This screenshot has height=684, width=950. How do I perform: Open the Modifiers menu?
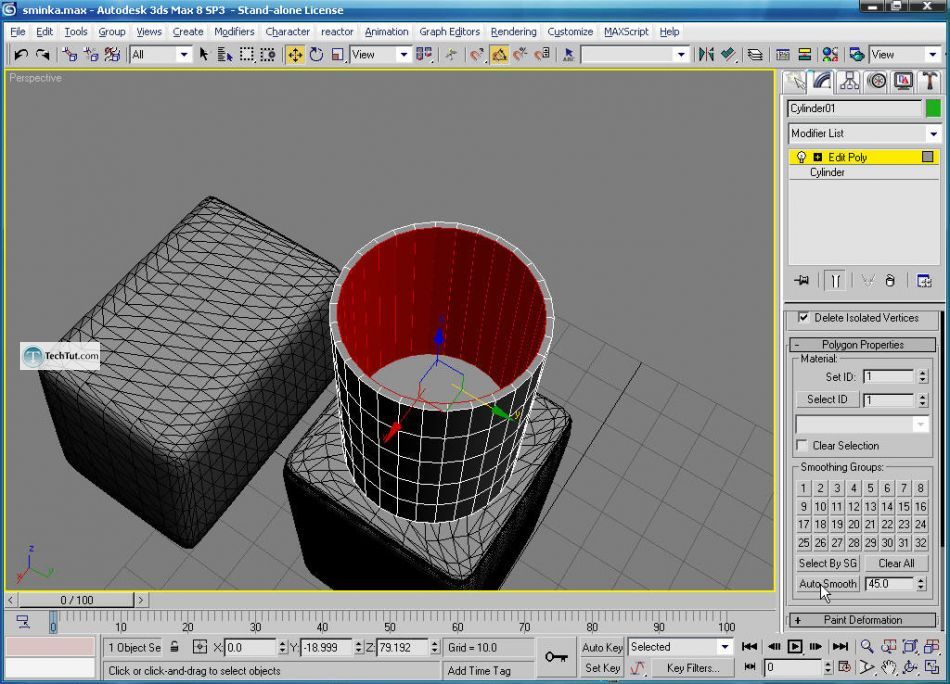(234, 32)
